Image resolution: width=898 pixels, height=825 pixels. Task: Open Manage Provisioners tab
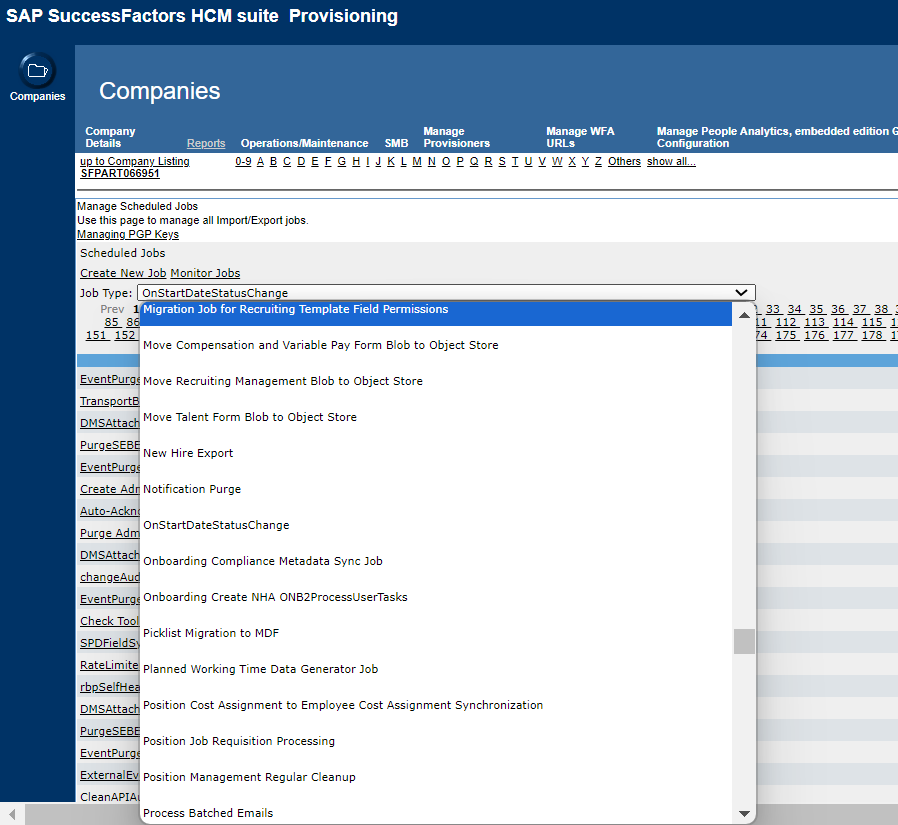(x=456, y=137)
